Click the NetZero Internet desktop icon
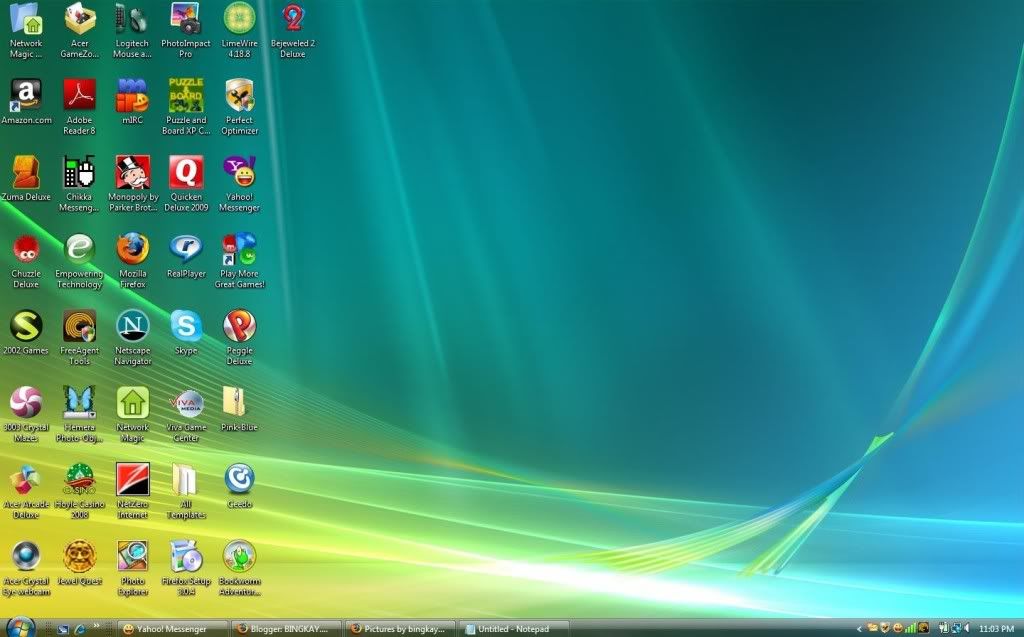 [133, 491]
